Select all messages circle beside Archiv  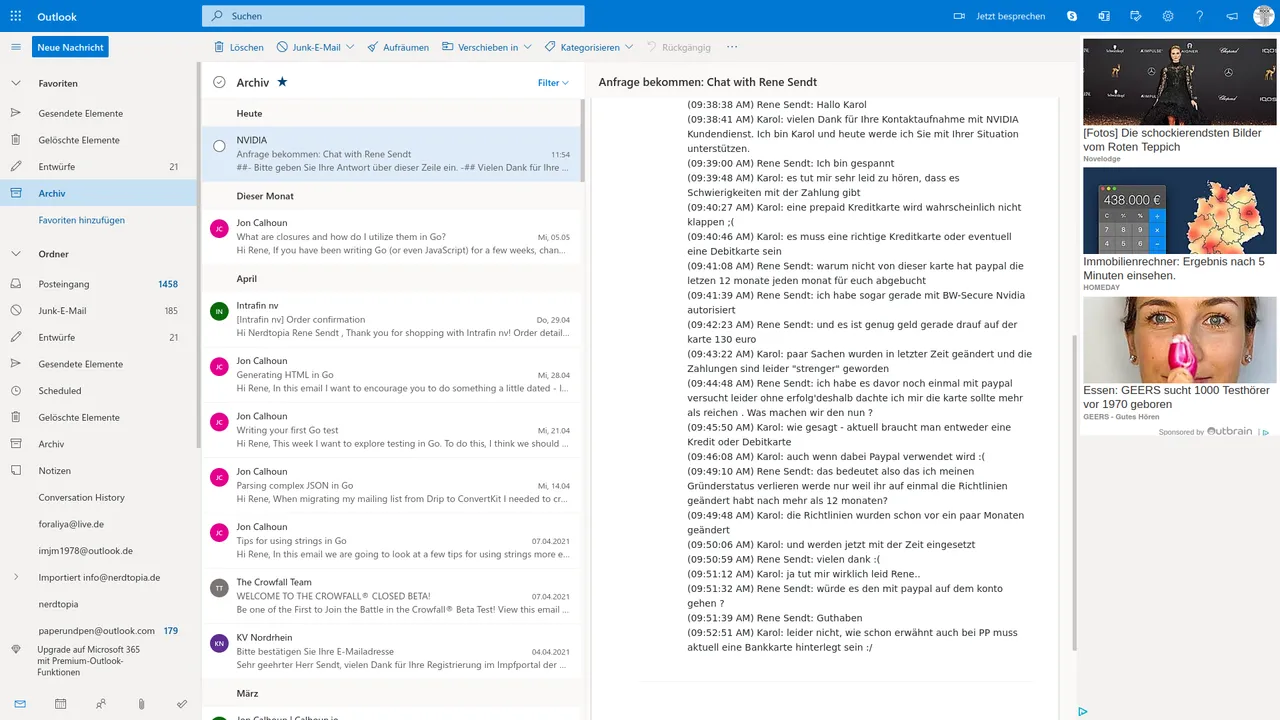click(219, 82)
